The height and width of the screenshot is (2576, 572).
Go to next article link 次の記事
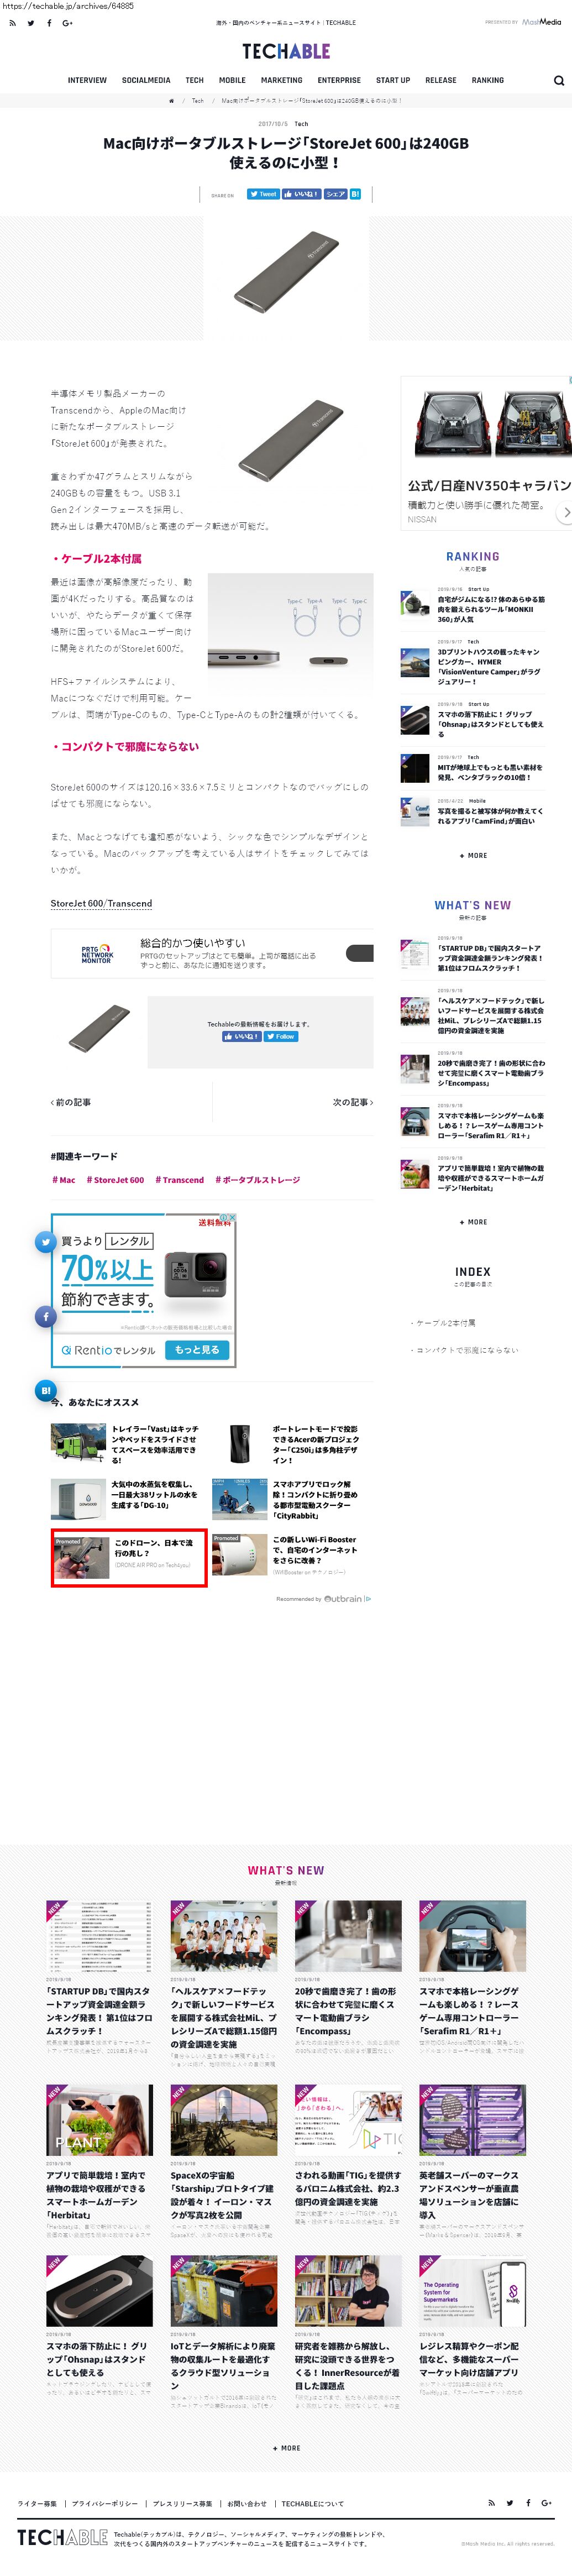352,1102
